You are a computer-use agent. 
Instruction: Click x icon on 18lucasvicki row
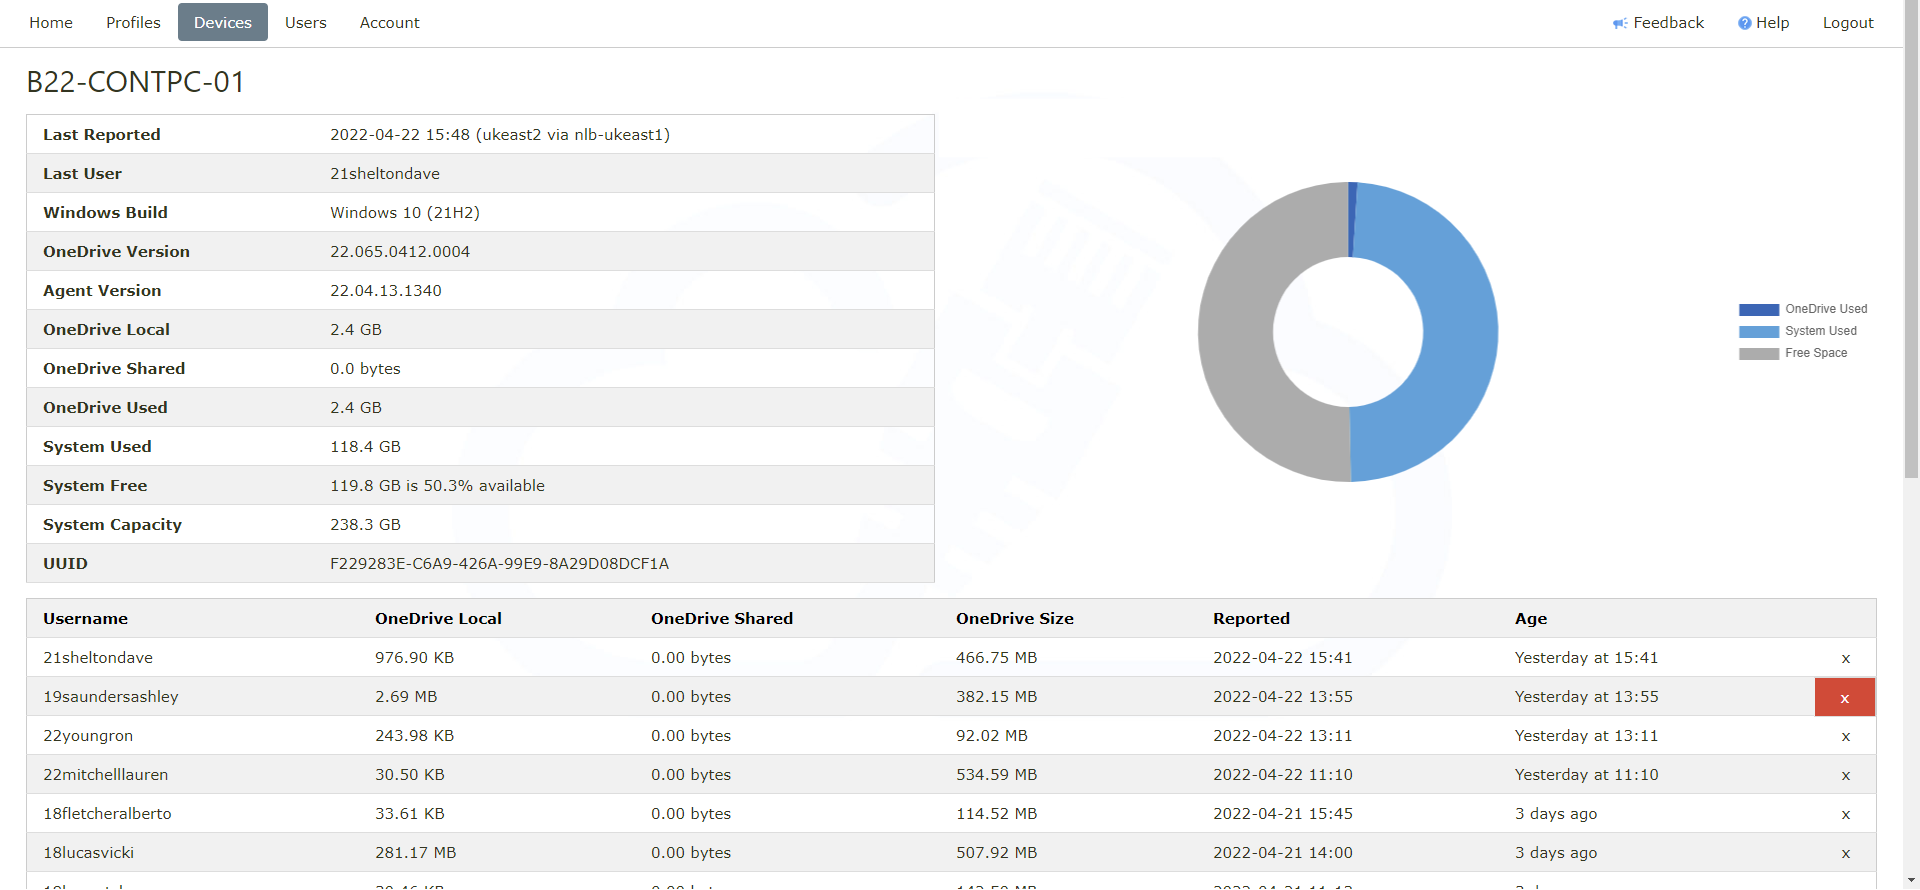(x=1845, y=853)
